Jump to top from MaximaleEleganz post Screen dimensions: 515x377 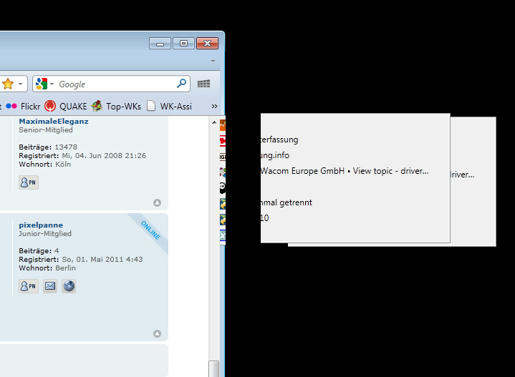(x=157, y=203)
